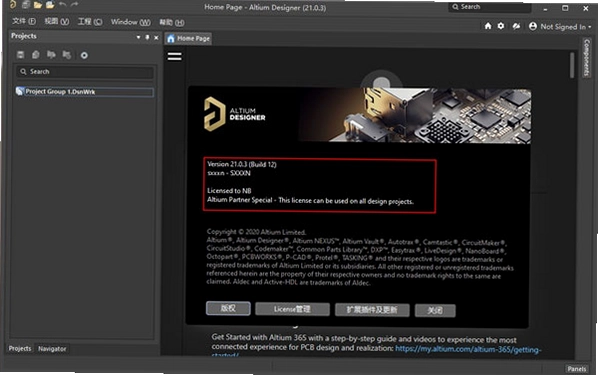Minimize the Altium Designer window

pos(546,8)
